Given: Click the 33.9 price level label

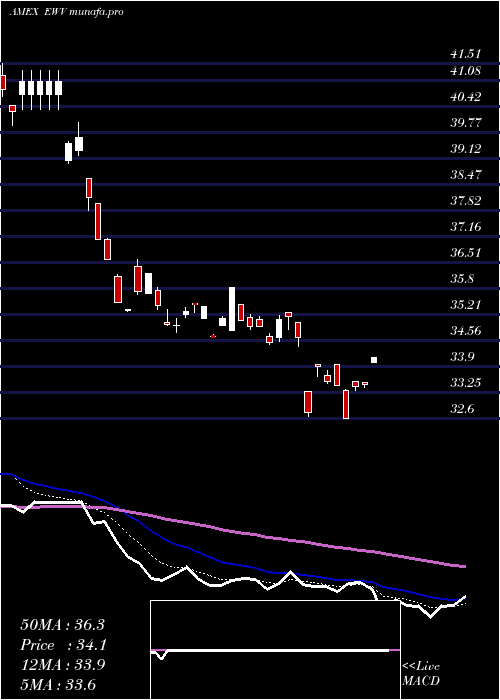Looking at the screenshot, I should [x=462, y=357].
